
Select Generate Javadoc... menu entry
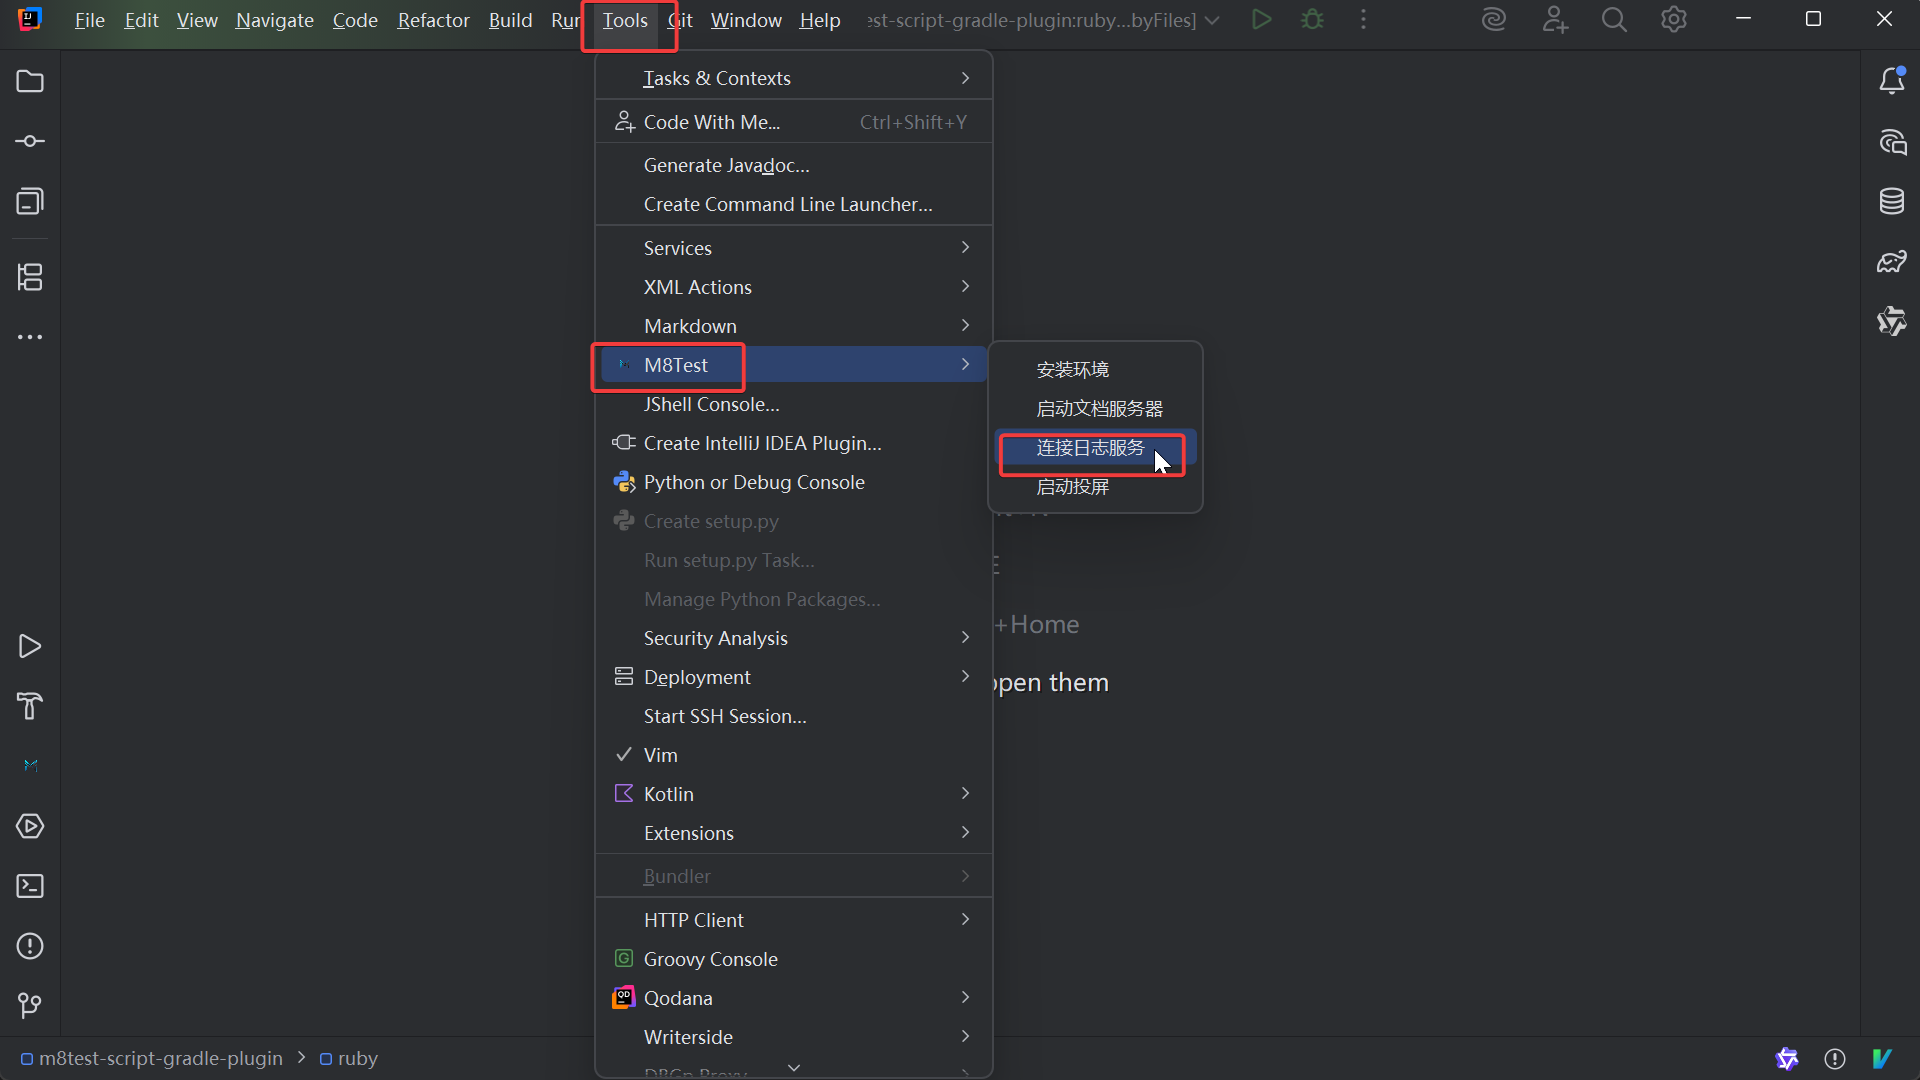pyautogui.click(x=726, y=165)
